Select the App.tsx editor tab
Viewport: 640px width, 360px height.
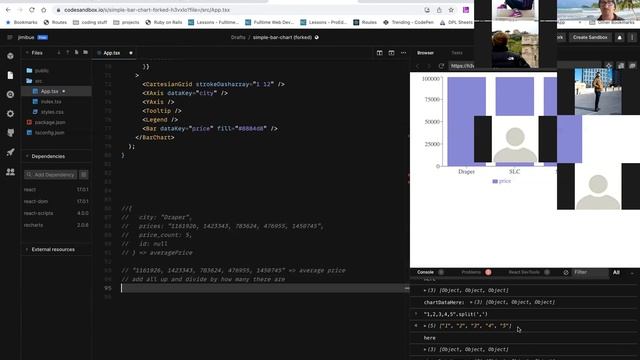pyautogui.click(x=111, y=53)
